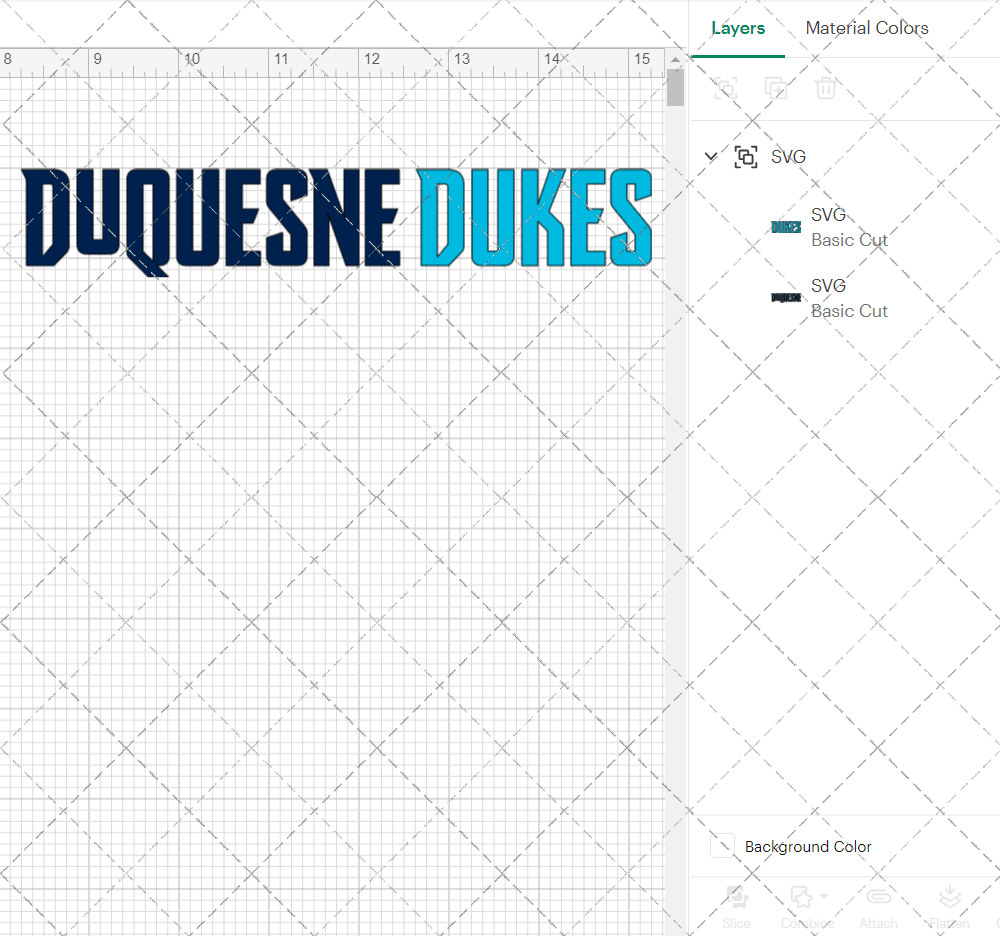
Task: Click the Group layers icon
Action: 726,88
